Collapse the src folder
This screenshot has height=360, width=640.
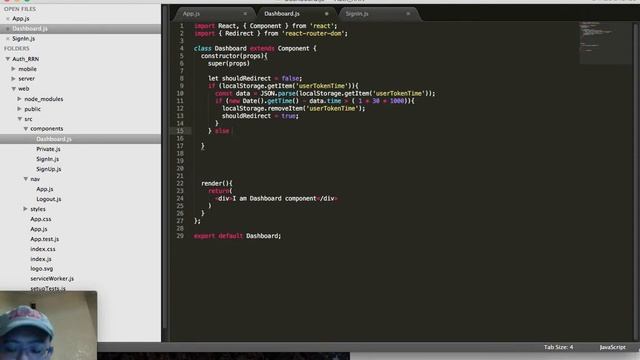19,119
